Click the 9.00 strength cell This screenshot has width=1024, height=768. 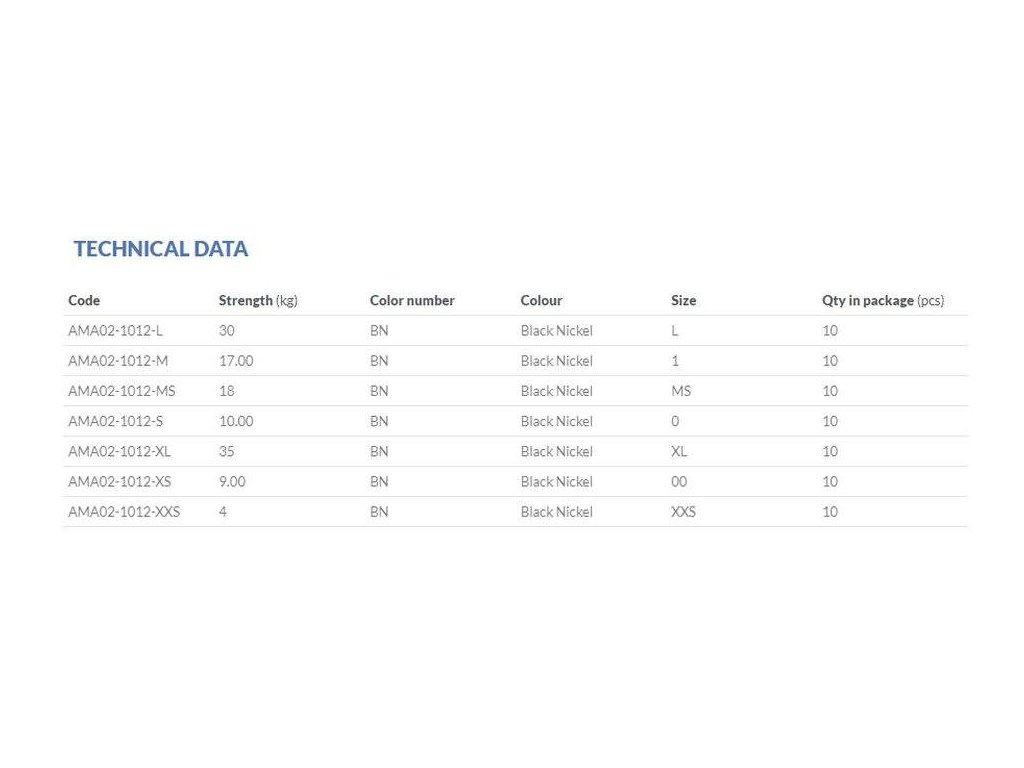232,481
